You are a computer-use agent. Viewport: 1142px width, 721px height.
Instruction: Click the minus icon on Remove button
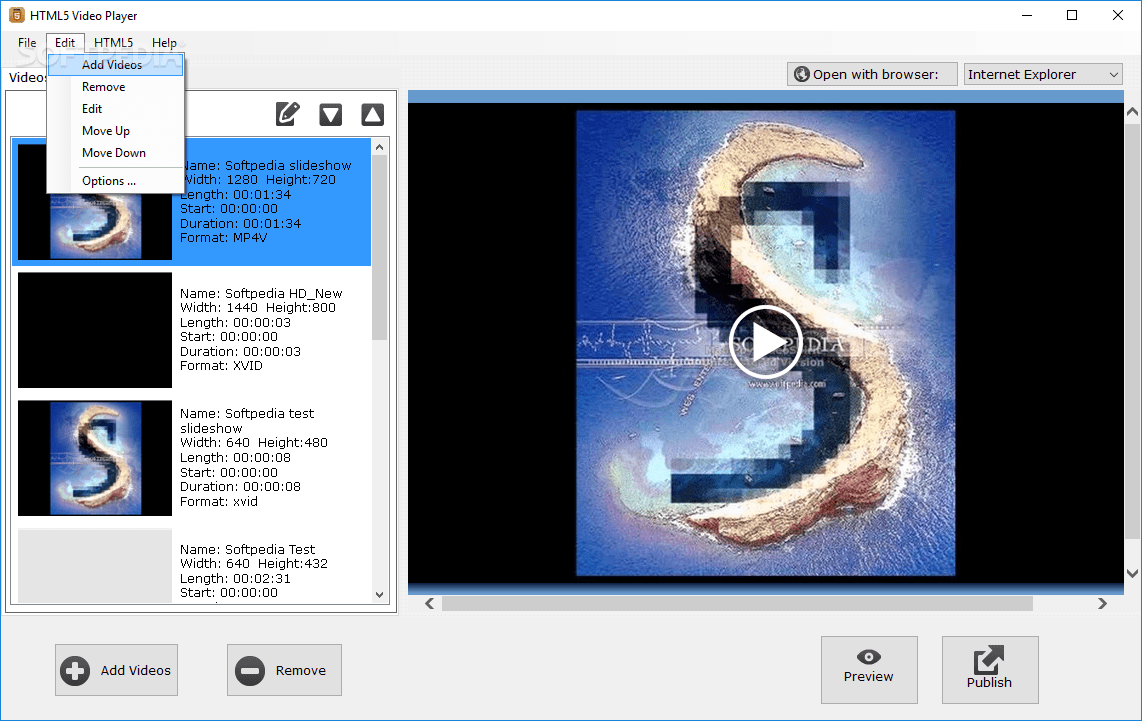[250, 670]
